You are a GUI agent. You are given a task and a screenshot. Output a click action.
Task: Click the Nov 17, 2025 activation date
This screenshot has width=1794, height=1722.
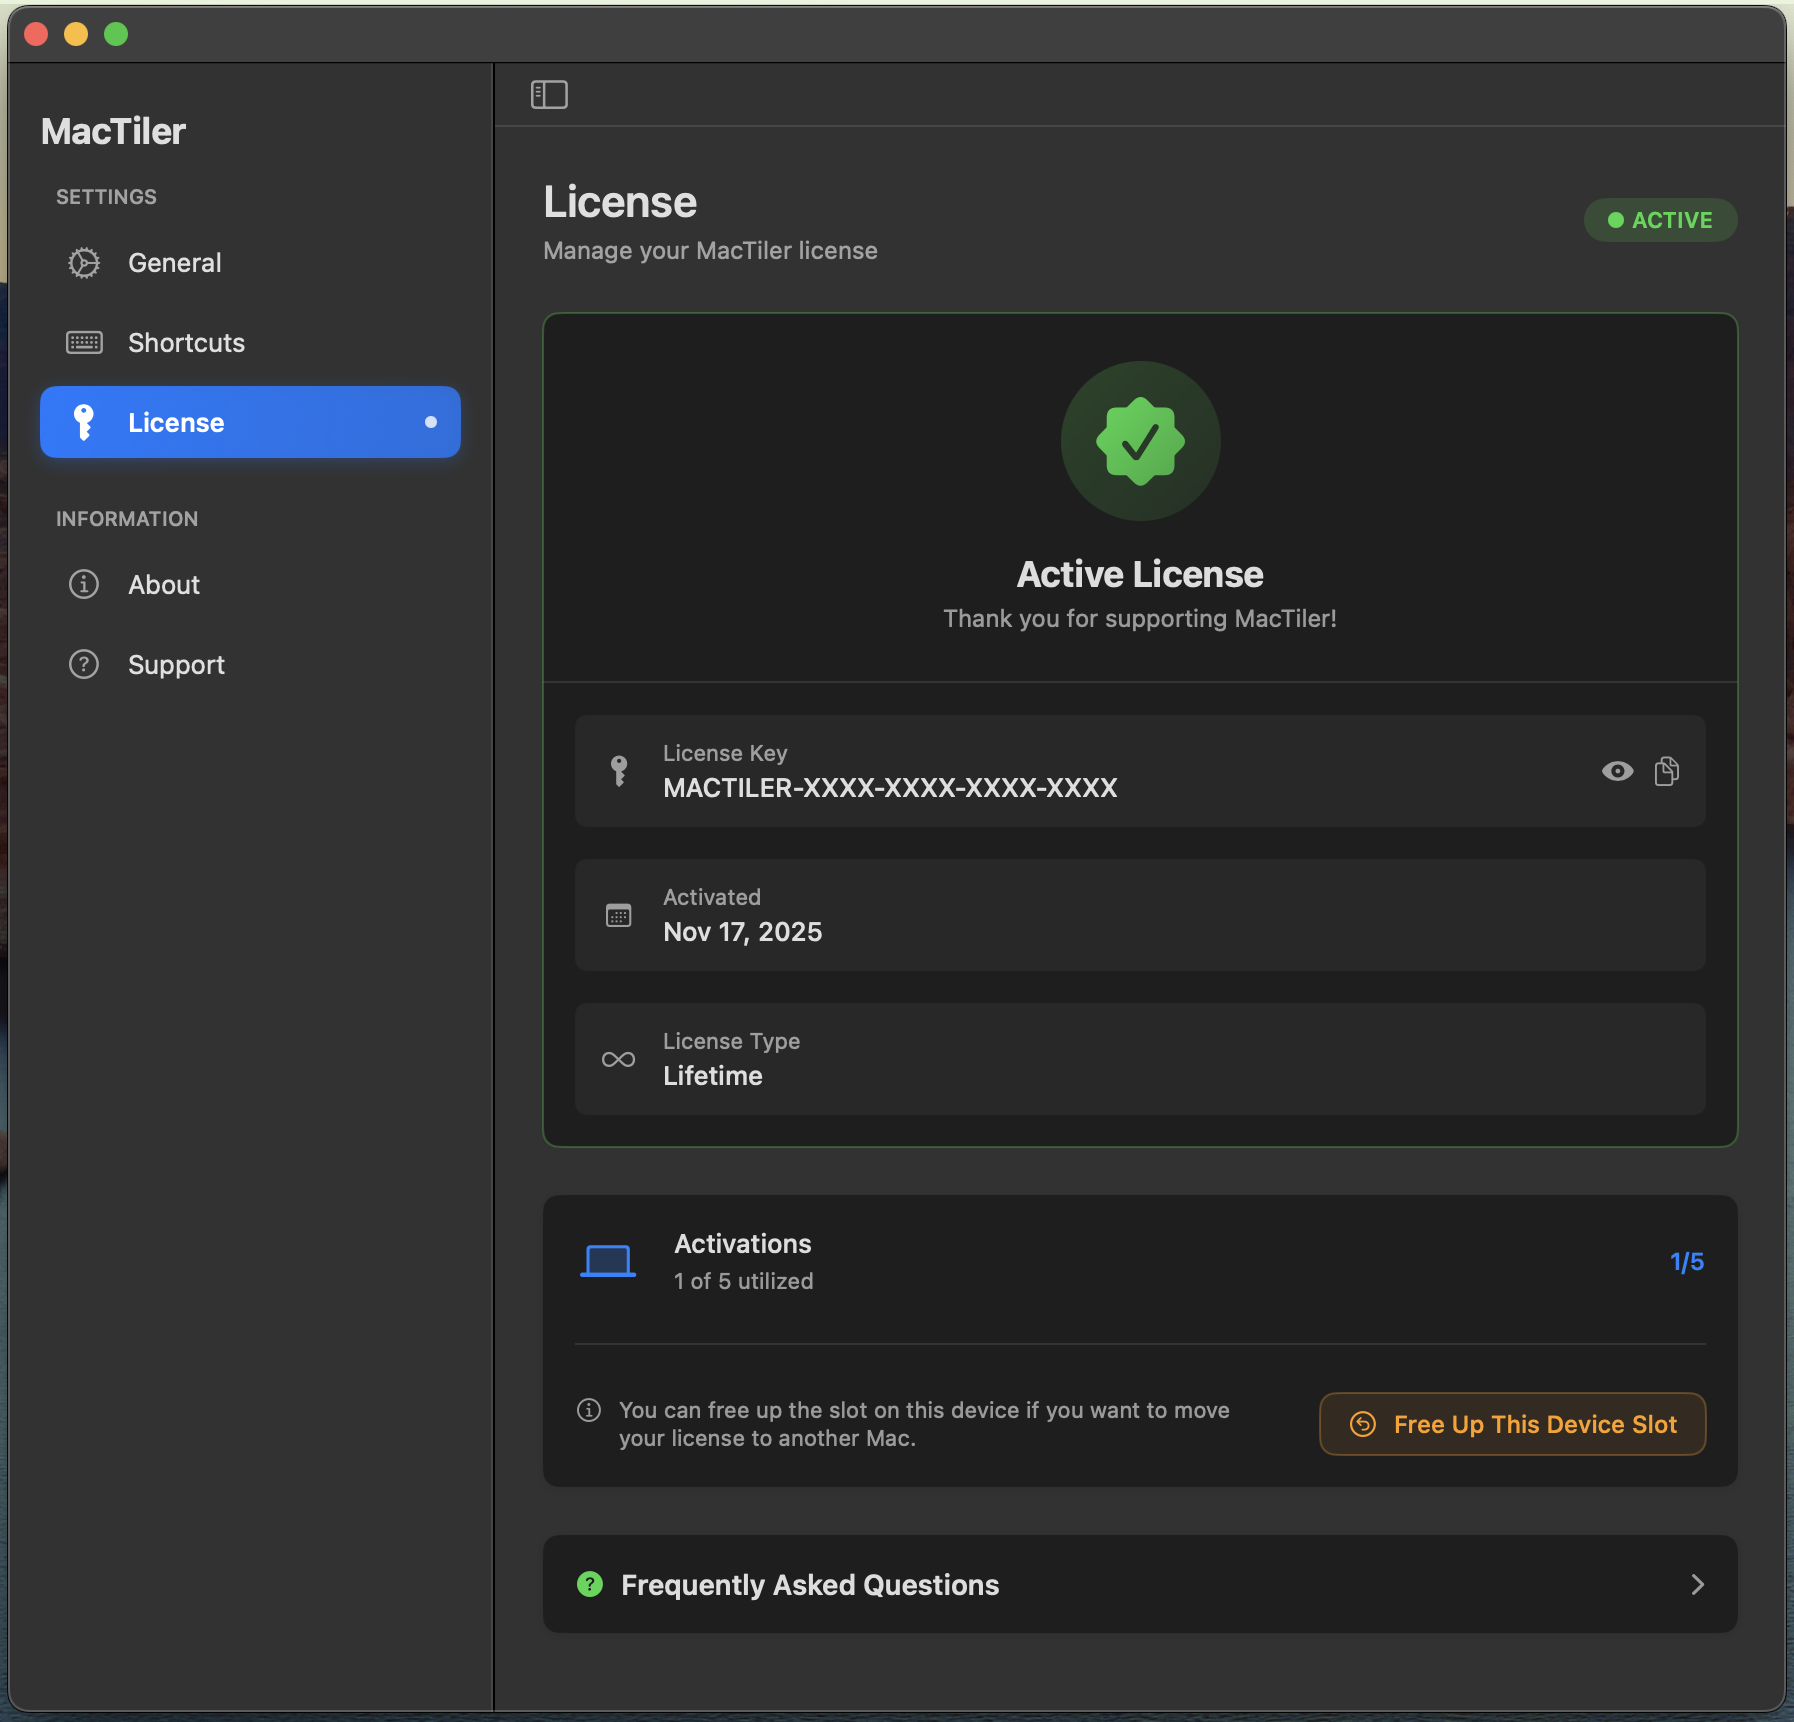pyautogui.click(x=743, y=932)
